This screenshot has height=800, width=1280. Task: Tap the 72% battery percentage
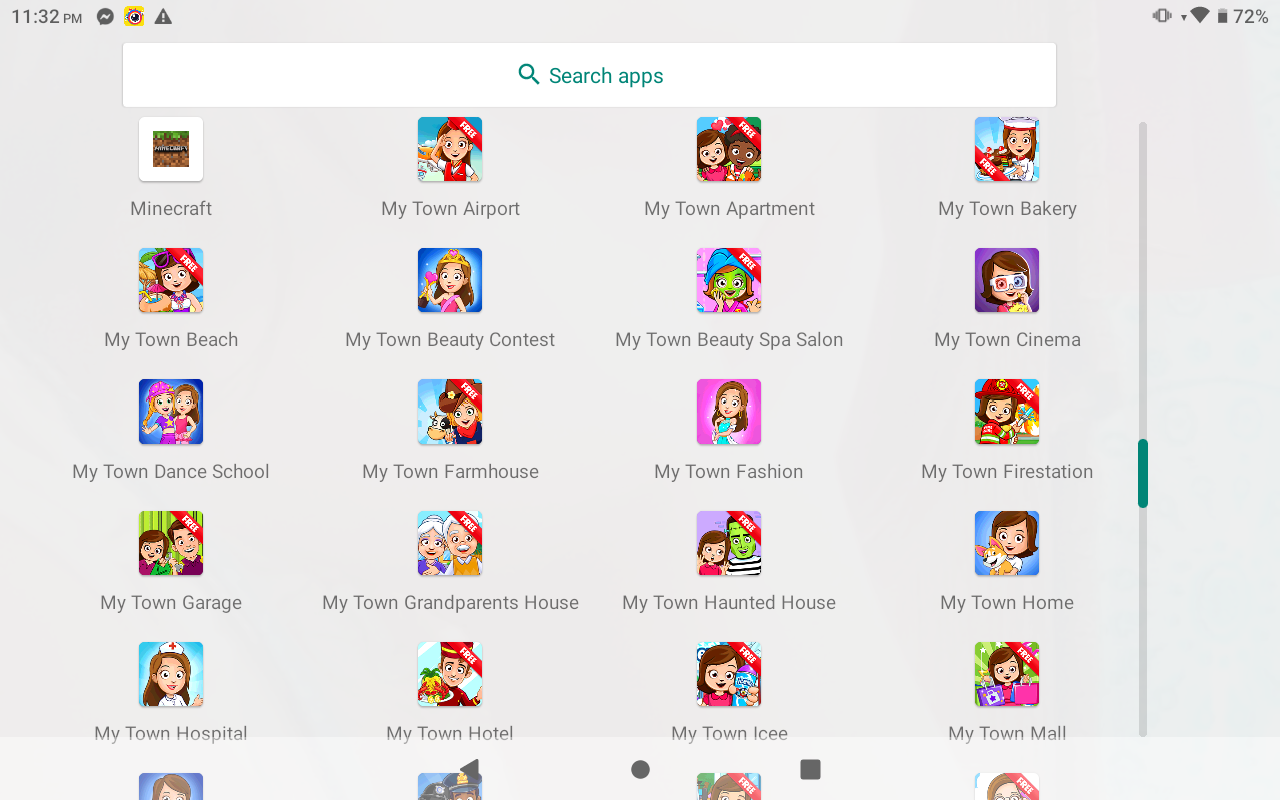pos(1251,16)
